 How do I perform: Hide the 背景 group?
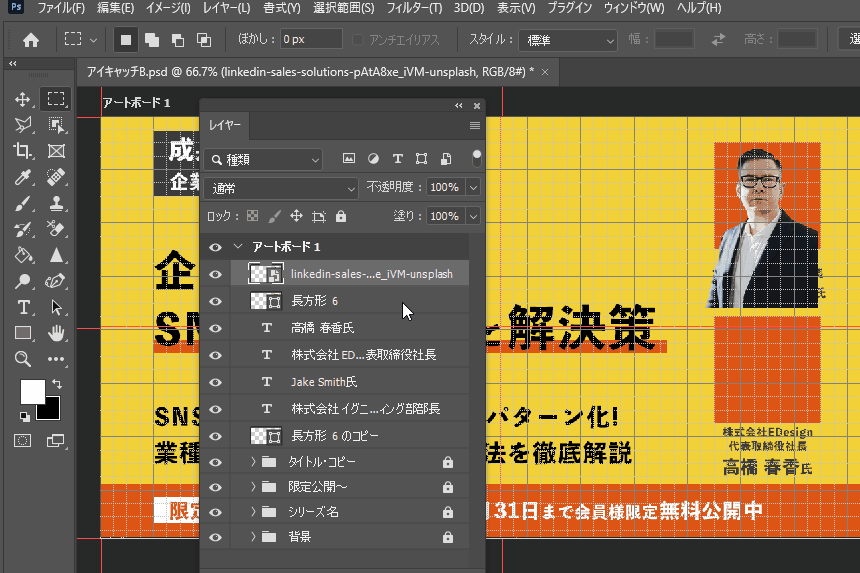click(216, 537)
